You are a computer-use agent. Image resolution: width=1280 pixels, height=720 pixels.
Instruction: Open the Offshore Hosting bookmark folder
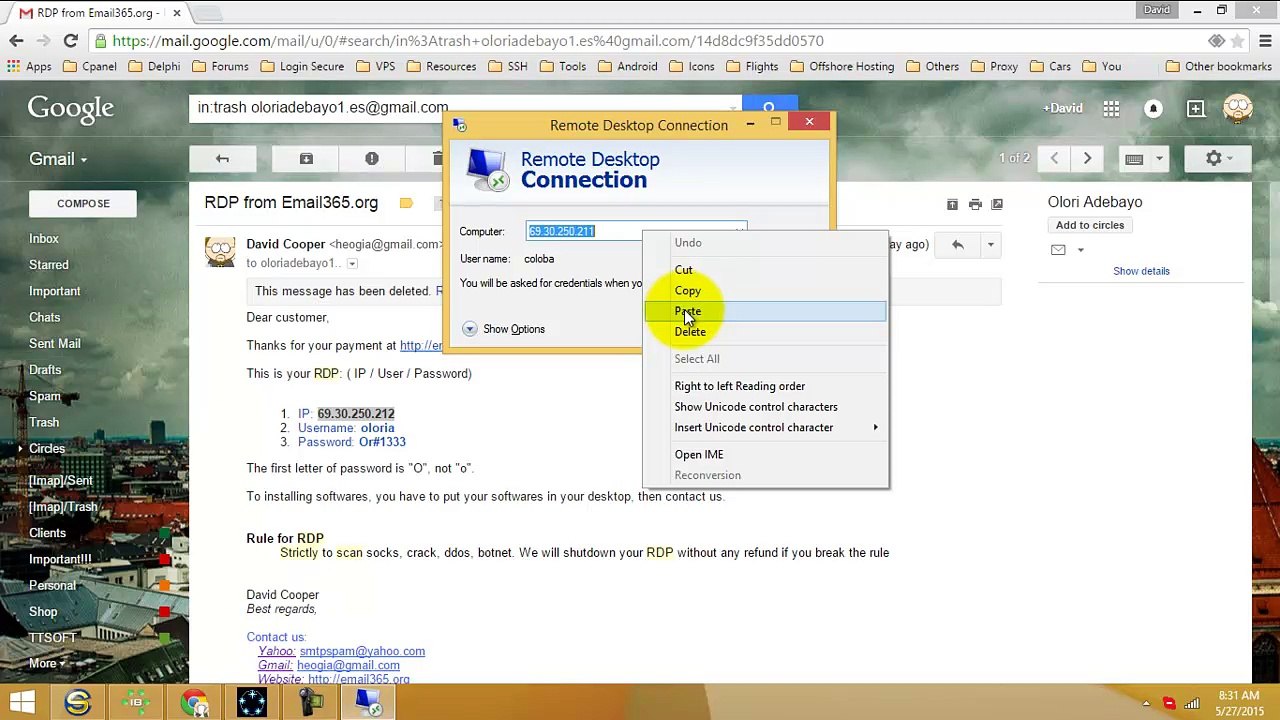point(842,66)
